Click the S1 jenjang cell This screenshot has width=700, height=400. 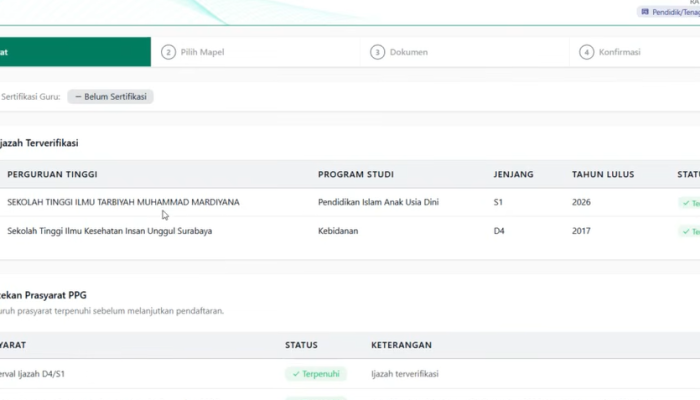coord(498,202)
